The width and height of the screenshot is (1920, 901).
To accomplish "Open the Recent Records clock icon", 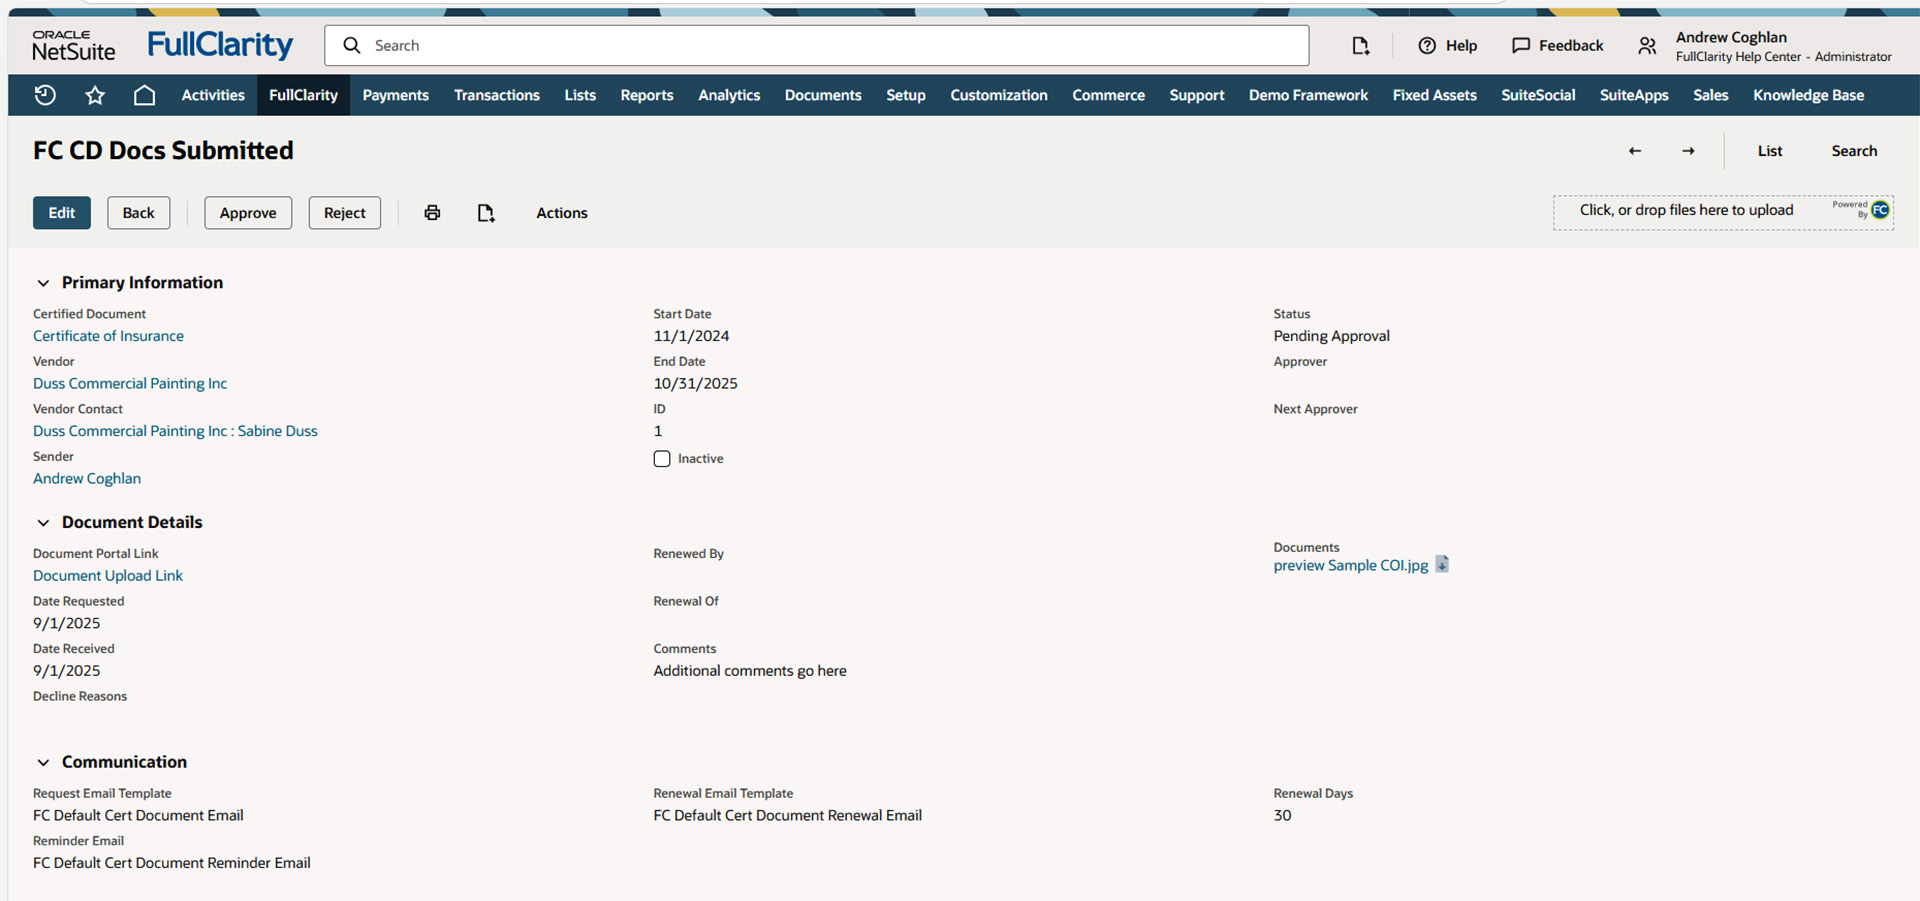I will pyautogui.click(x=45, y=95).
